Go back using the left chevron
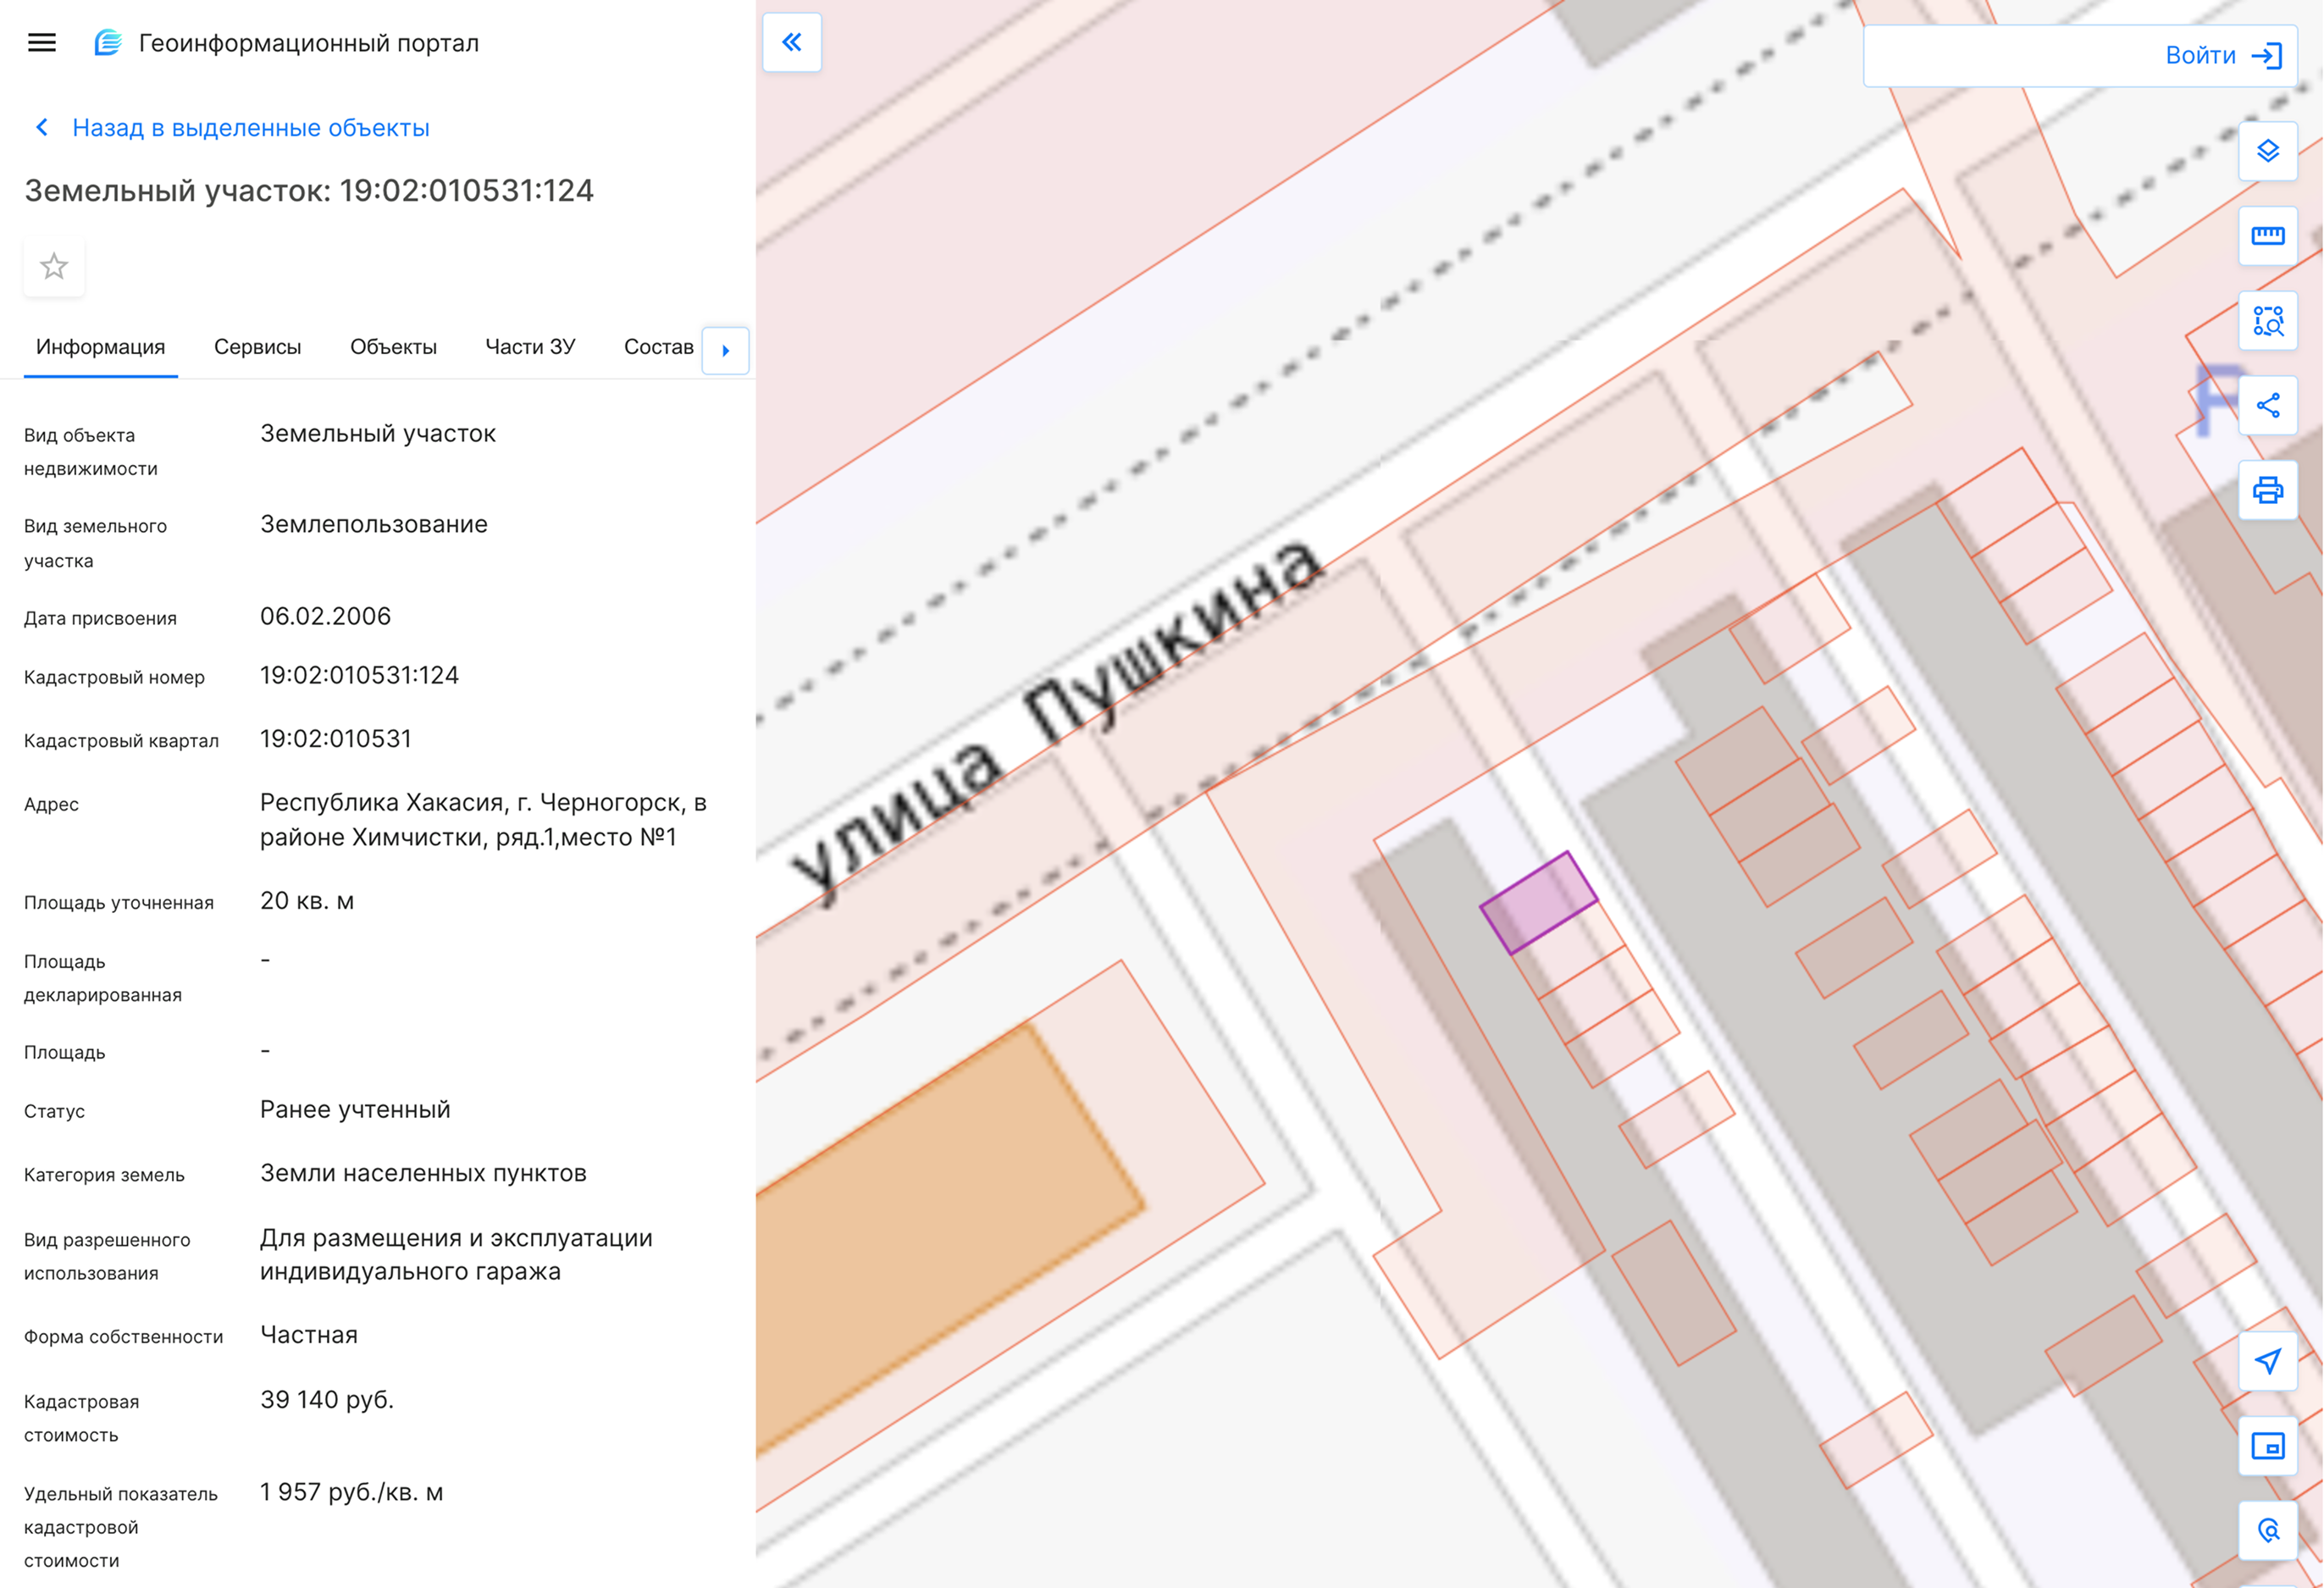The width and height of the screenshot is (2324, 1588). 42,127
